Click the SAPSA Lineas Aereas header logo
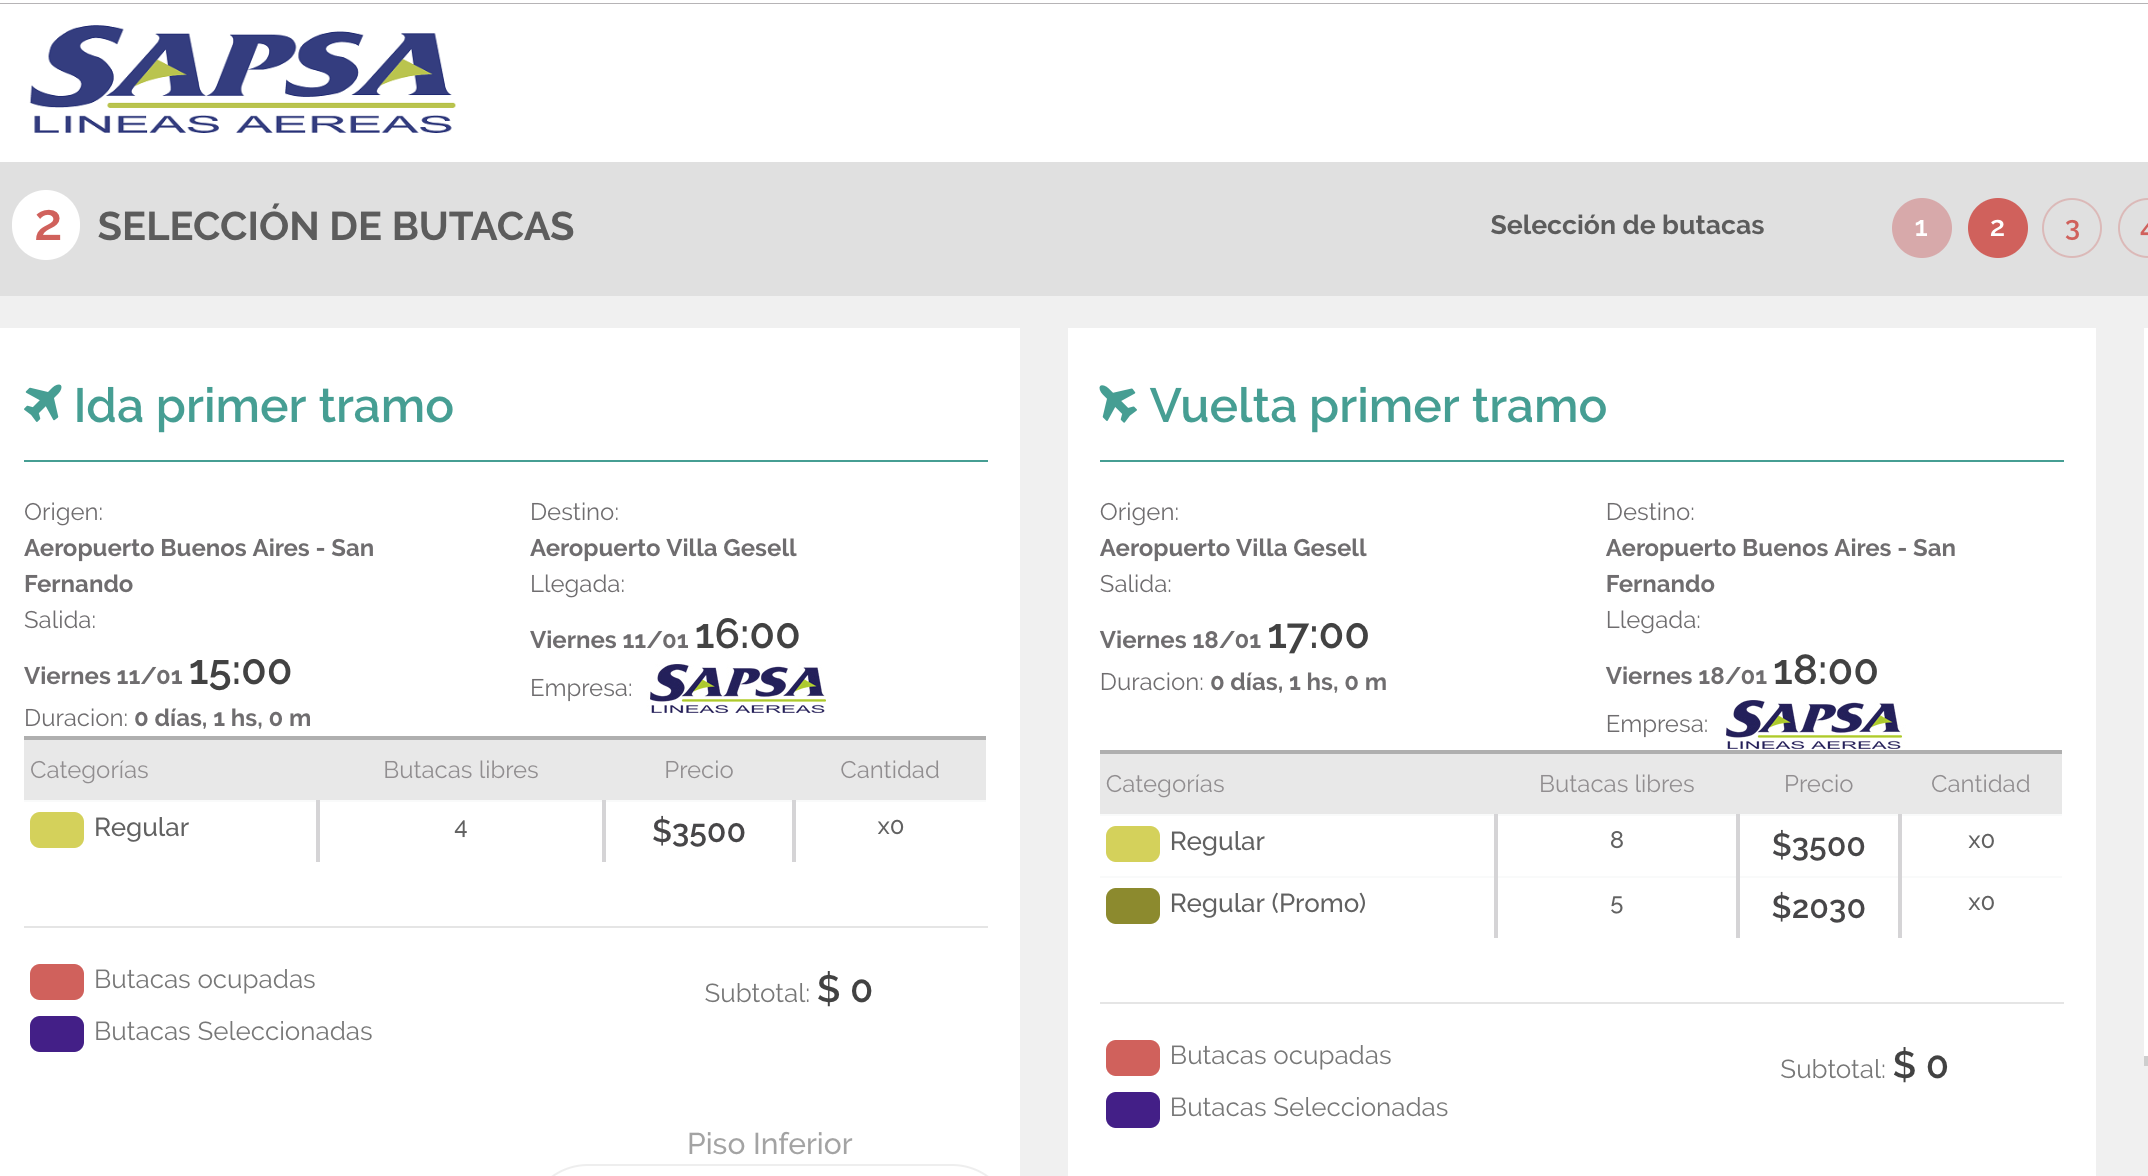The width and height of the screenshot is (2148, 1176). tap(242, 82)
